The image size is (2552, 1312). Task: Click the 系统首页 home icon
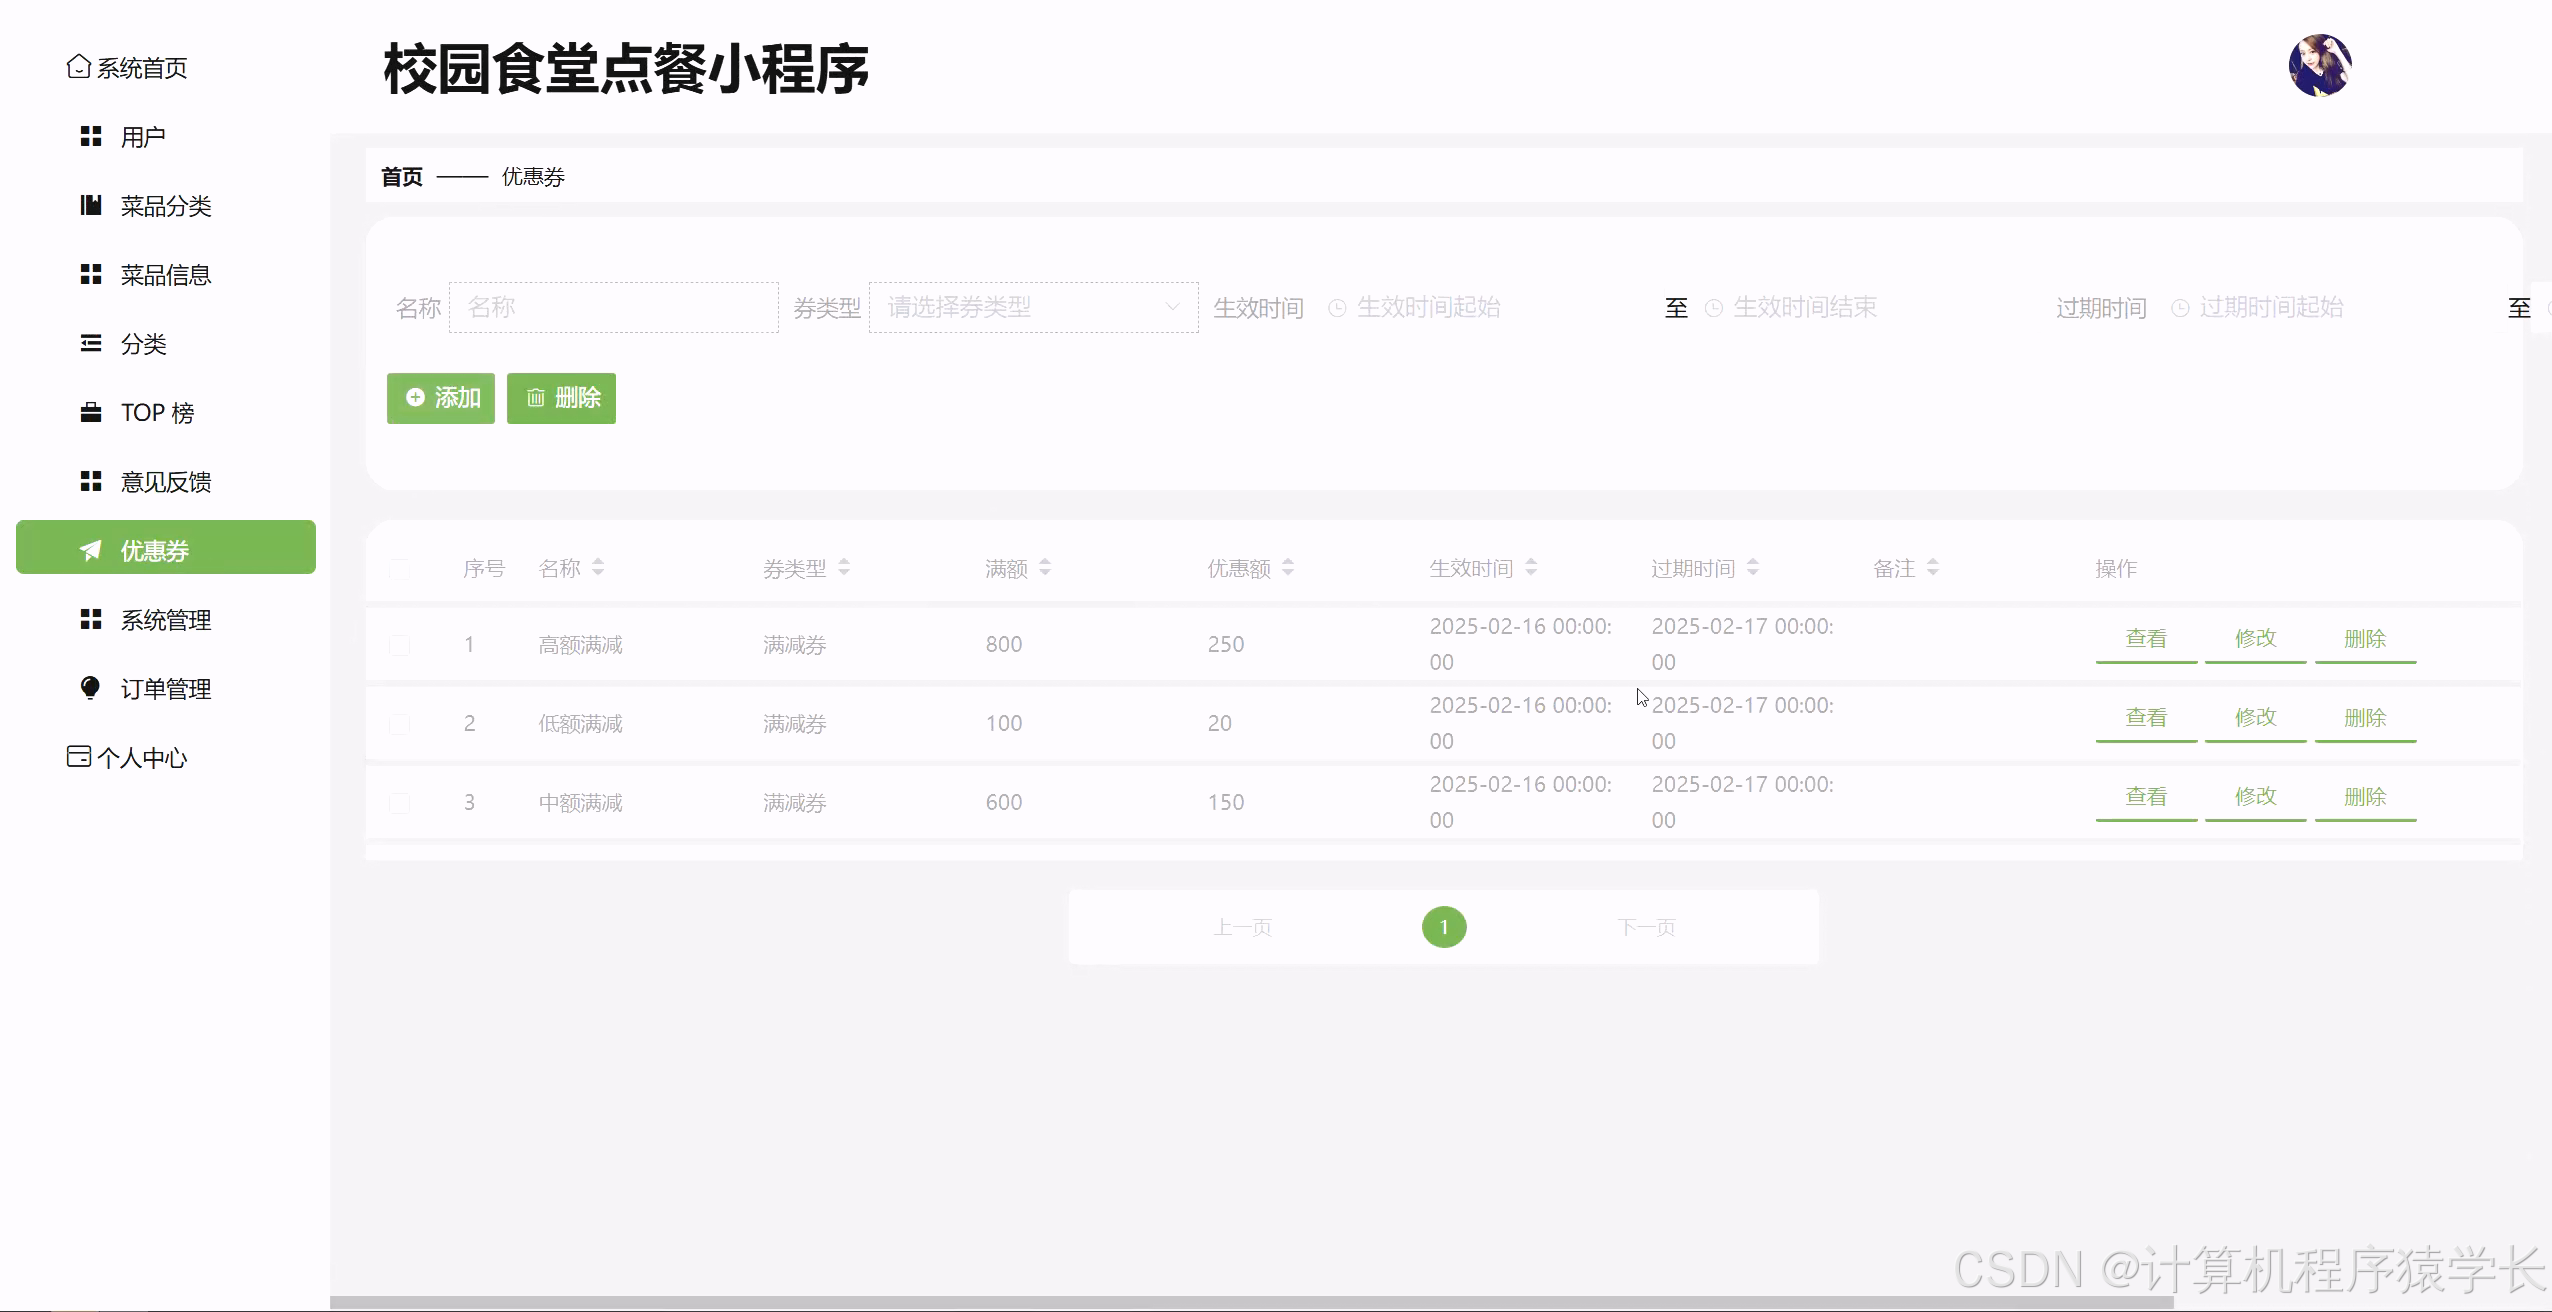point(80,67)
